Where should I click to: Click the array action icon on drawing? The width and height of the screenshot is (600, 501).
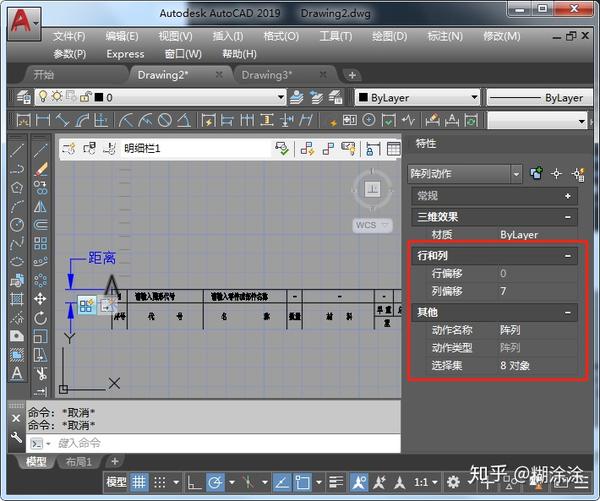[x=86, y=306]
